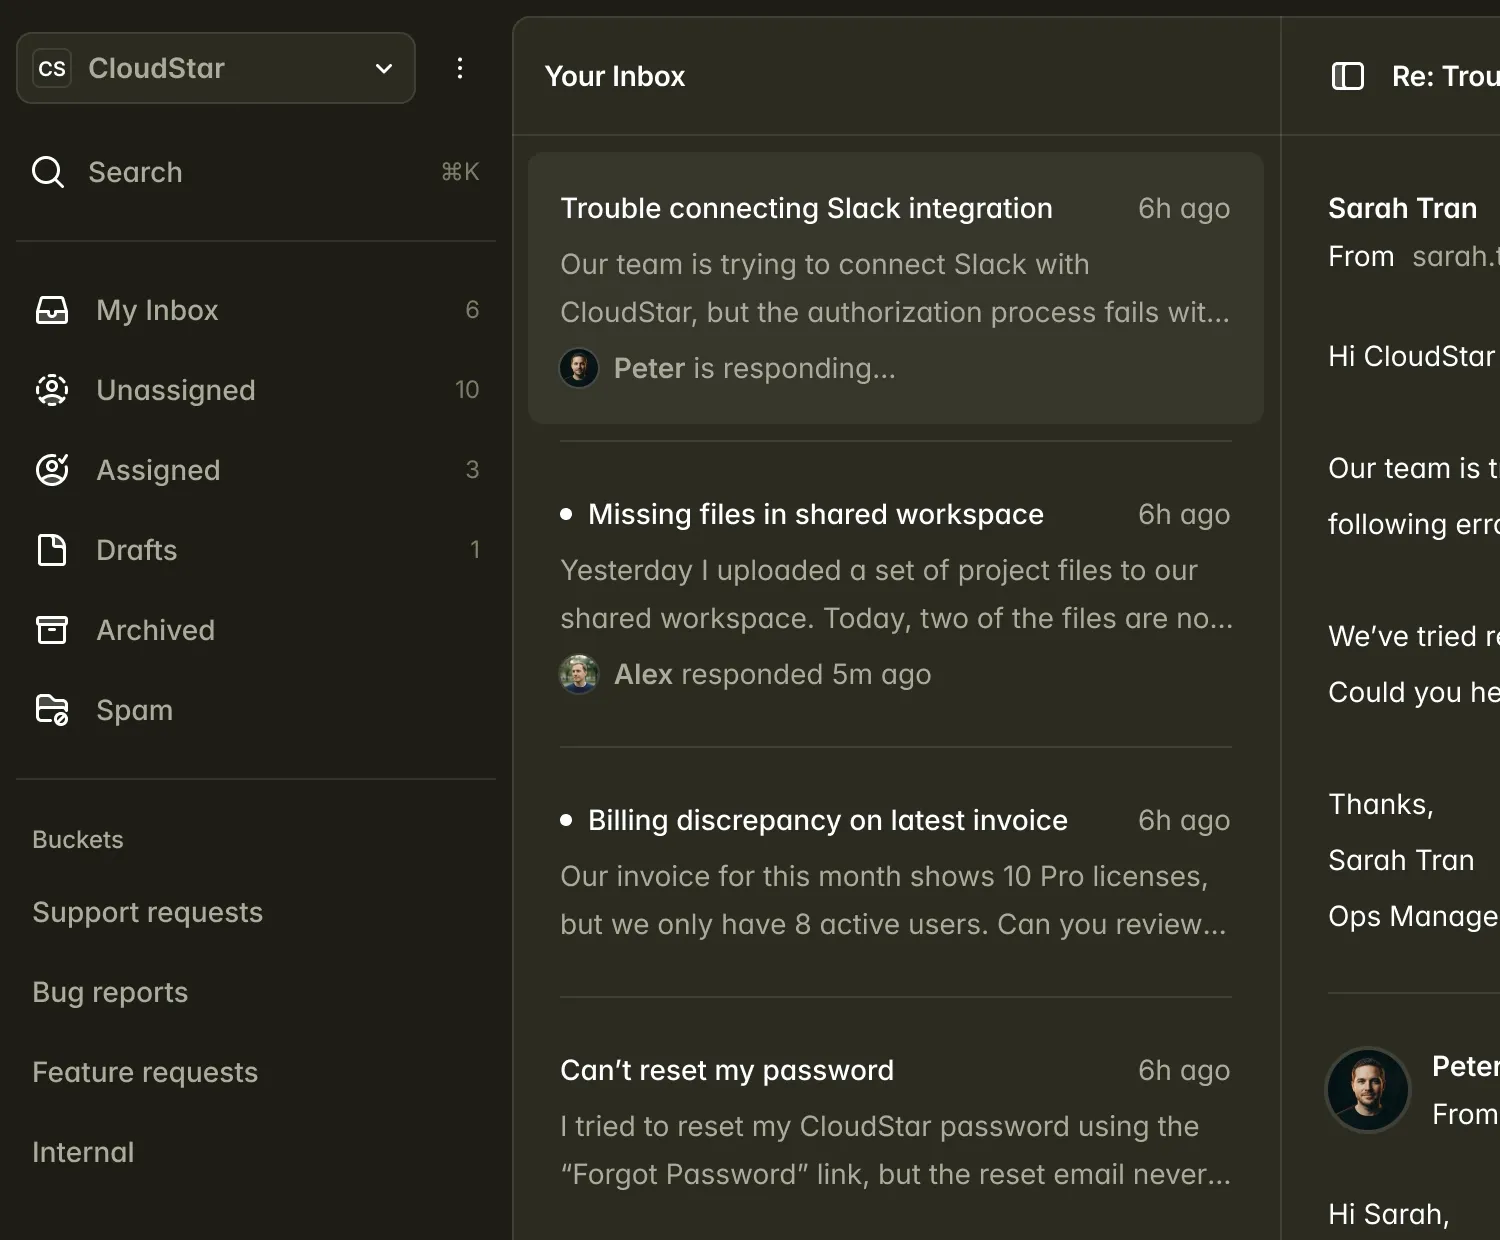Click the Search magnifier icon

[x=48, y=172]
